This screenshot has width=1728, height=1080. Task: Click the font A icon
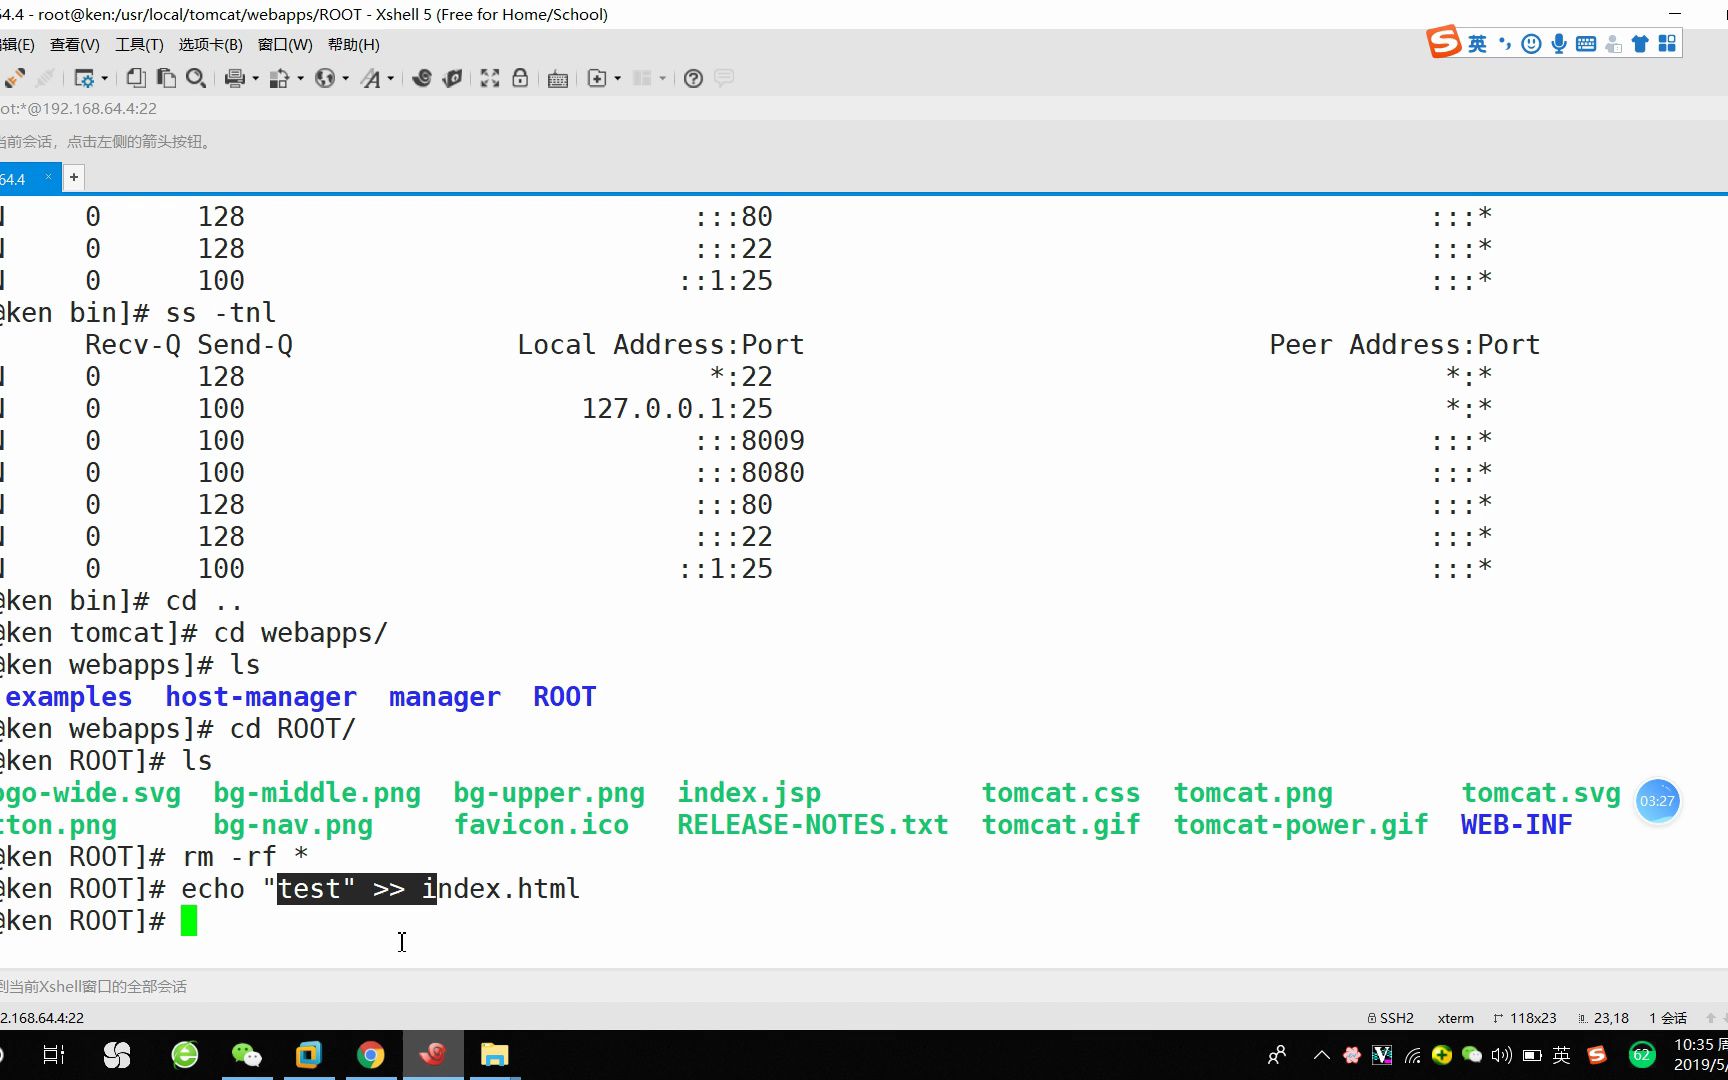click(x=371, y=78)
